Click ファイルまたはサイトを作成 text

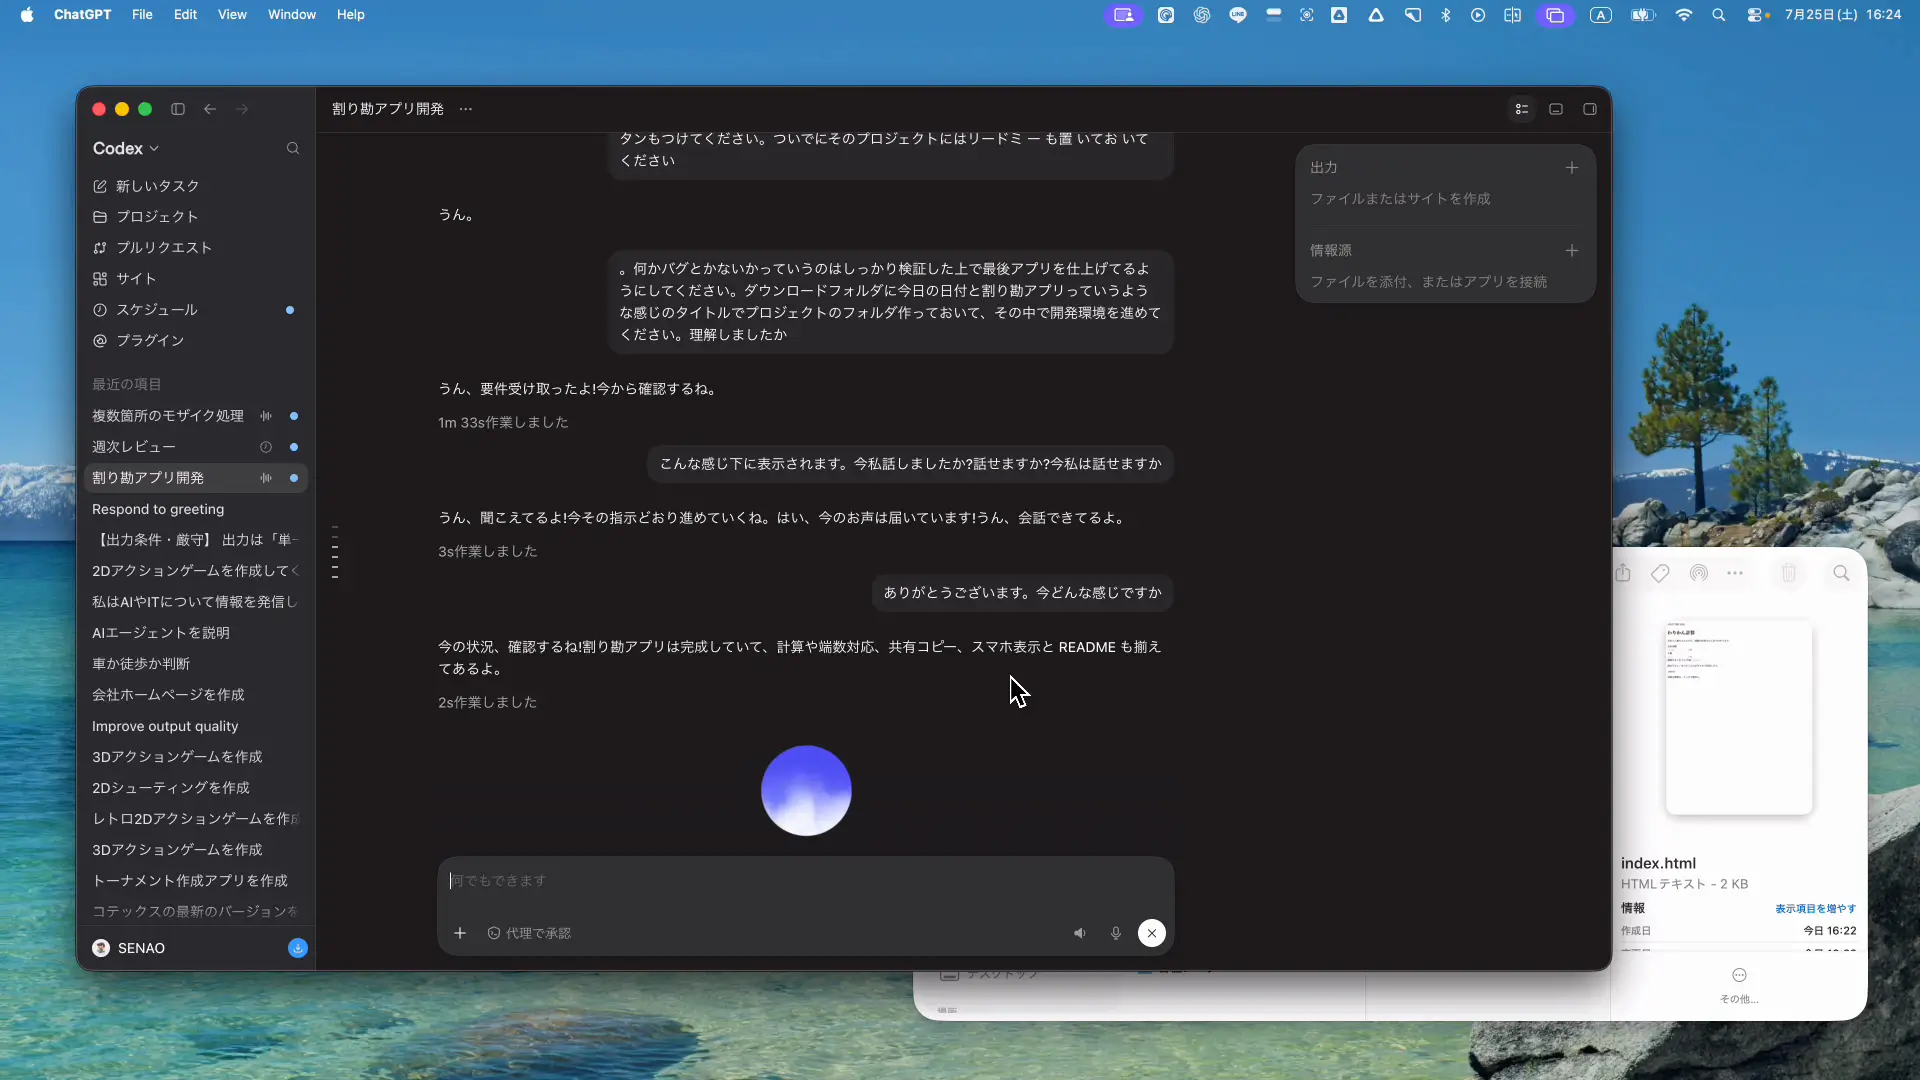pyautogui.click(x=1400, y=199)
